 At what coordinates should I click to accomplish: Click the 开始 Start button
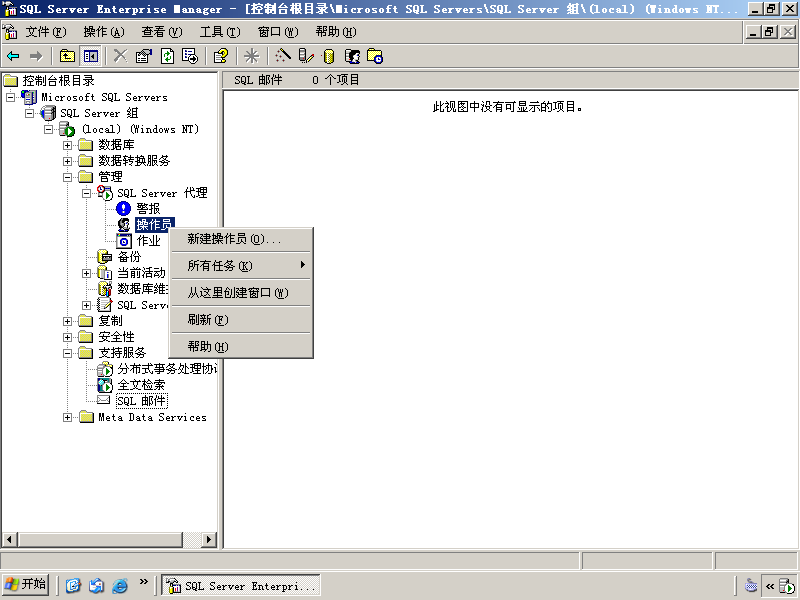point(26,584)
